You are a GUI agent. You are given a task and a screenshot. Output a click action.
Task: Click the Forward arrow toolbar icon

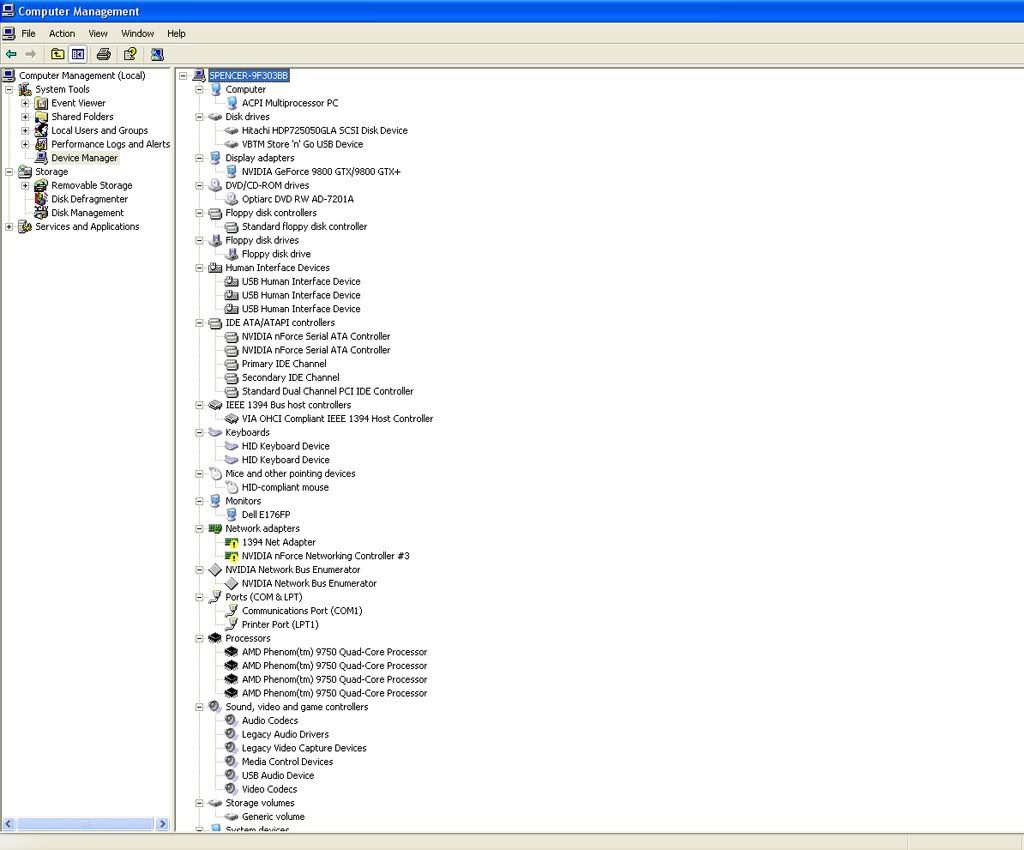(x=31, y=54)
